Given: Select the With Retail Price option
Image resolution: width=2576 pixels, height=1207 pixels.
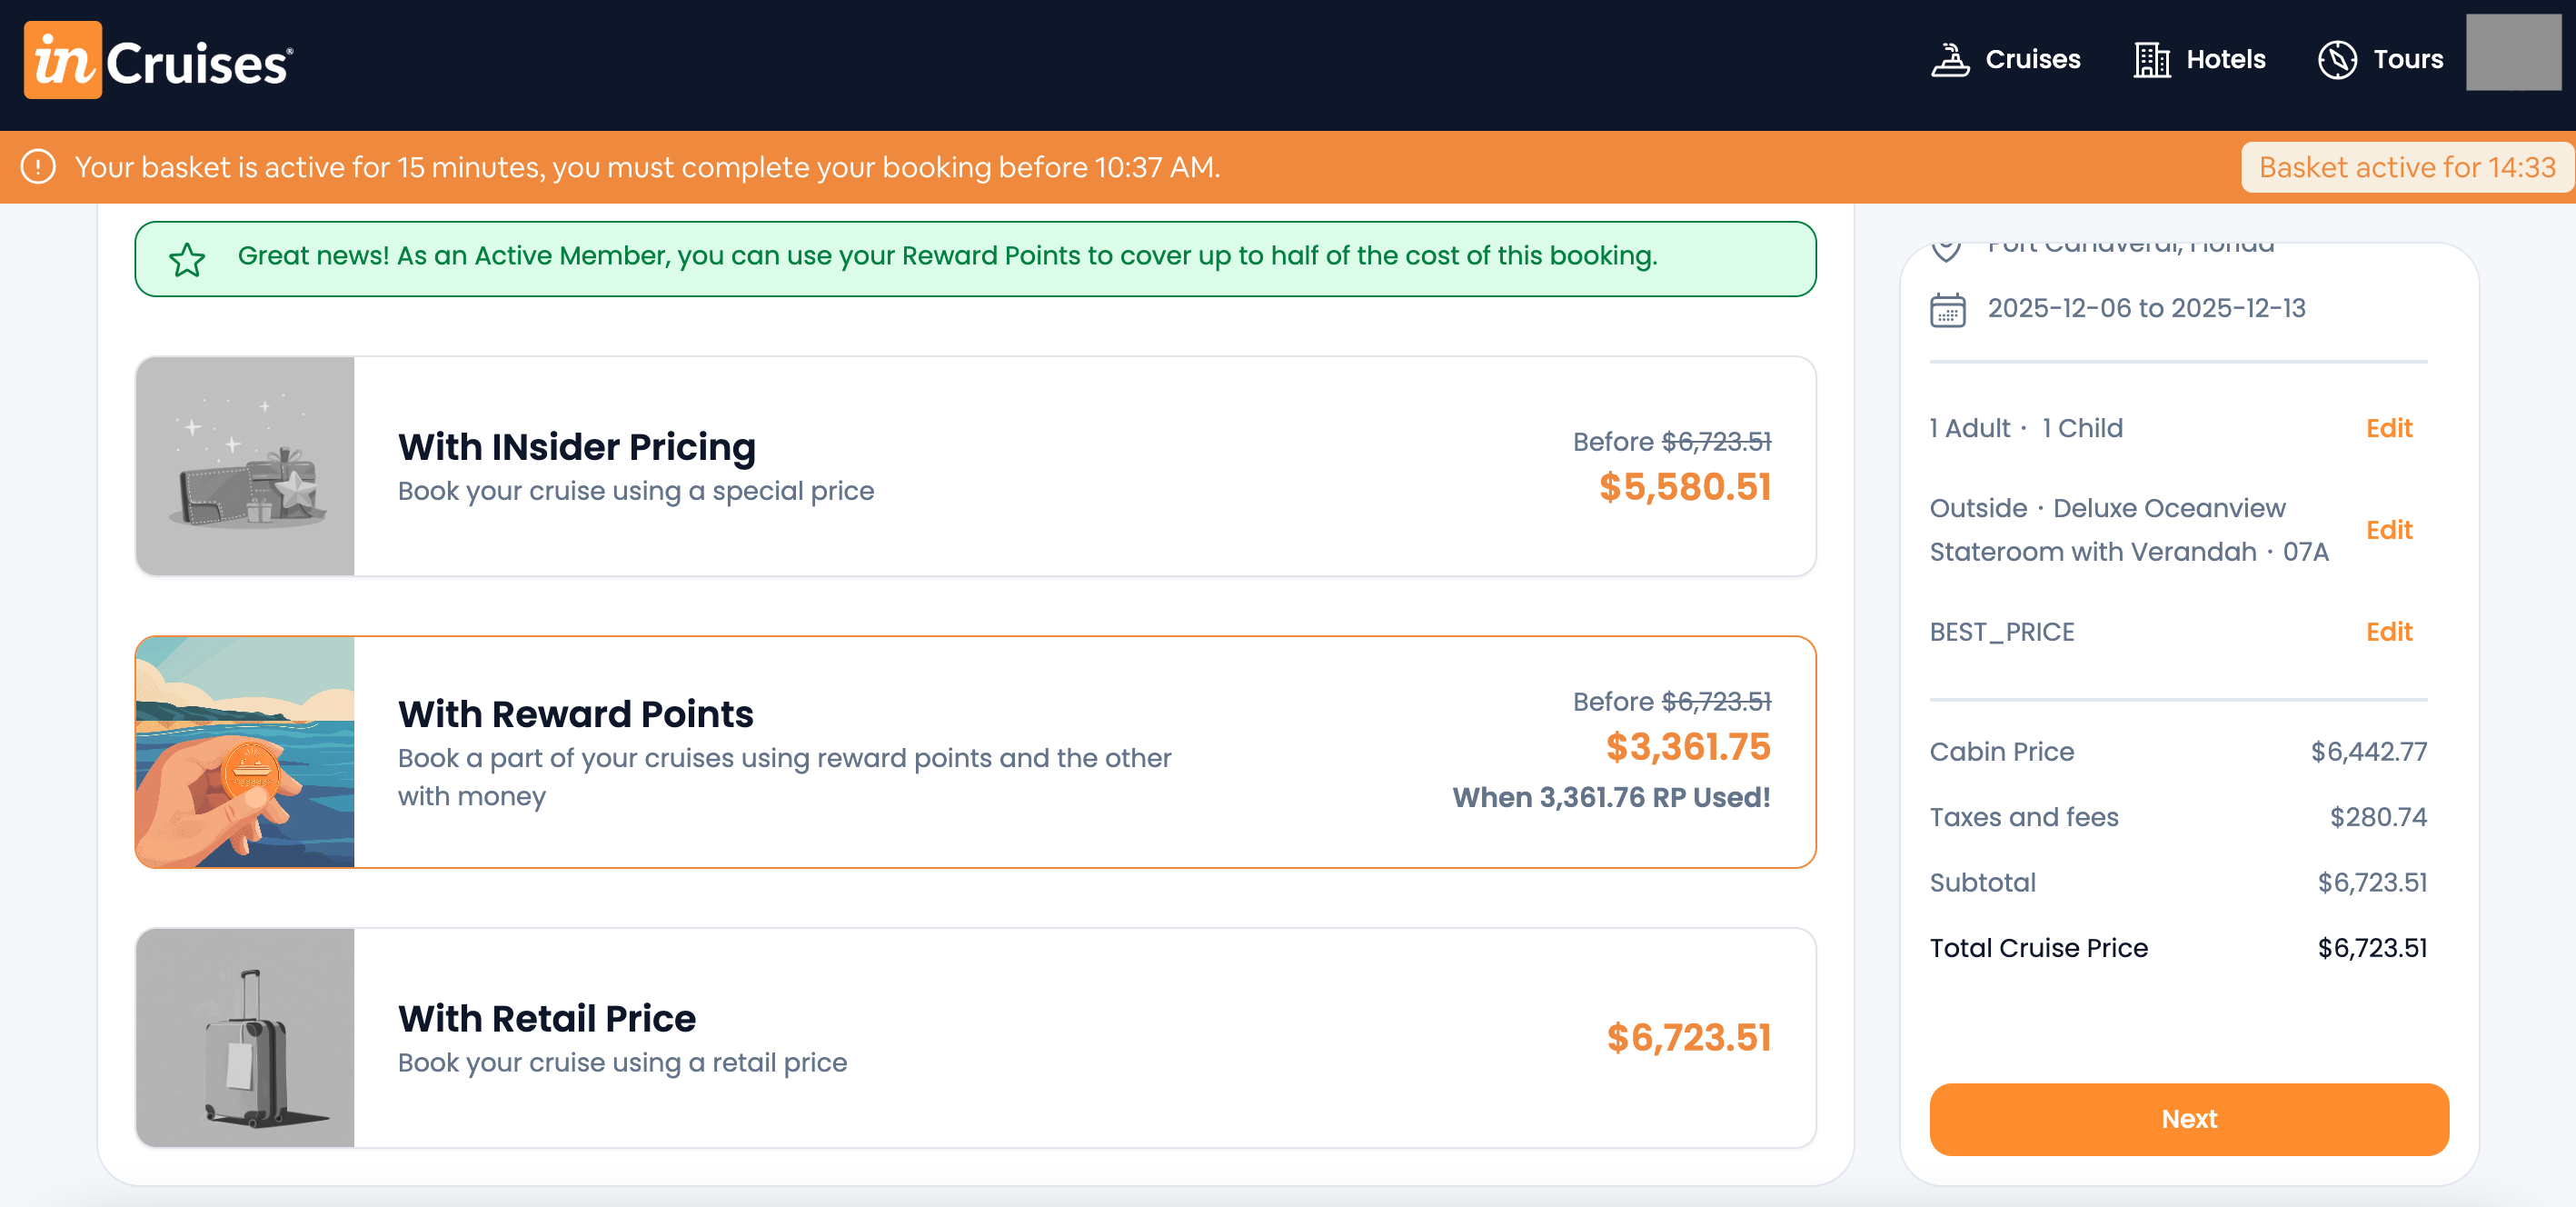Looking at the screenshot, I should pos(975,1038).
